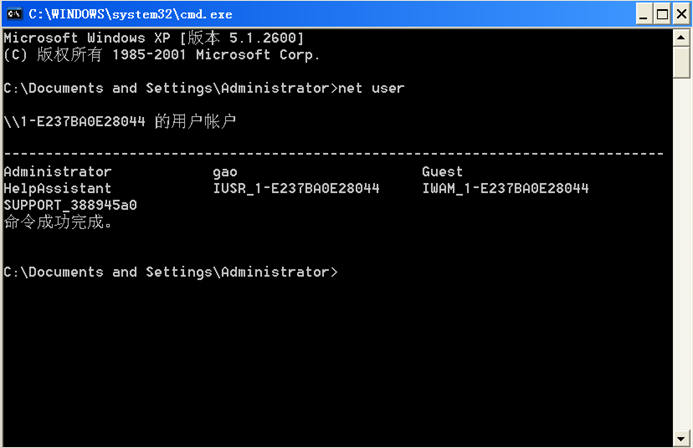Click the 'net user' command text

pos(371,88)
